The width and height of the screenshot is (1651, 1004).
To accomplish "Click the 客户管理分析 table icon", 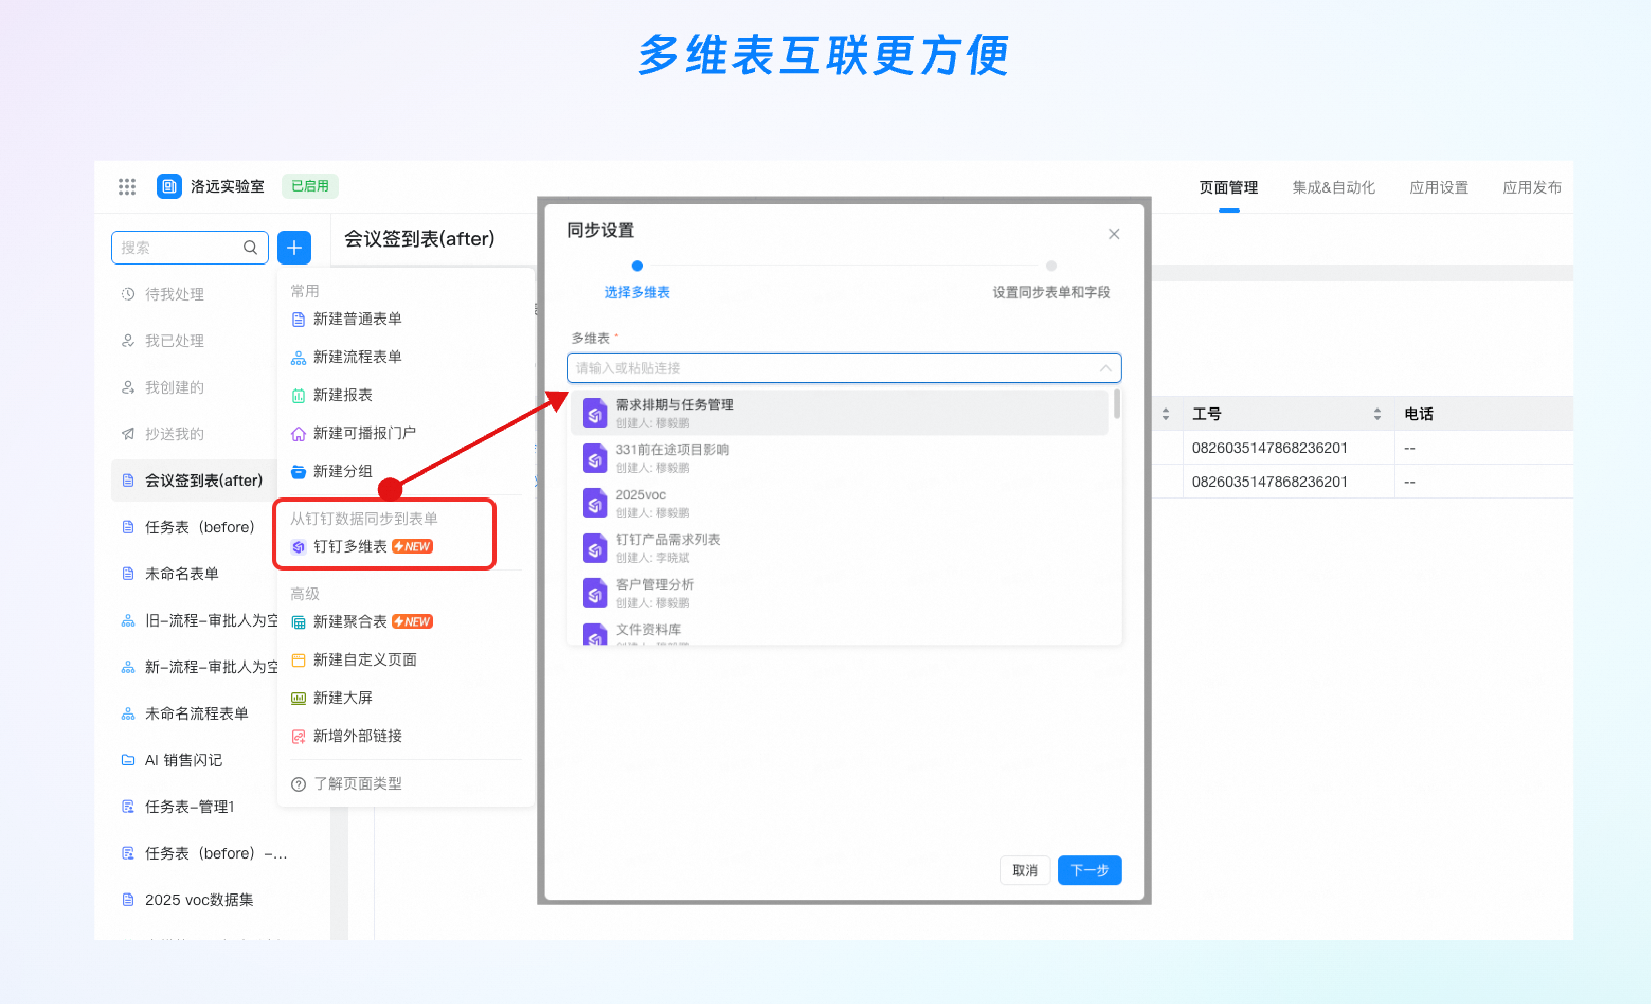I will 595,593.
